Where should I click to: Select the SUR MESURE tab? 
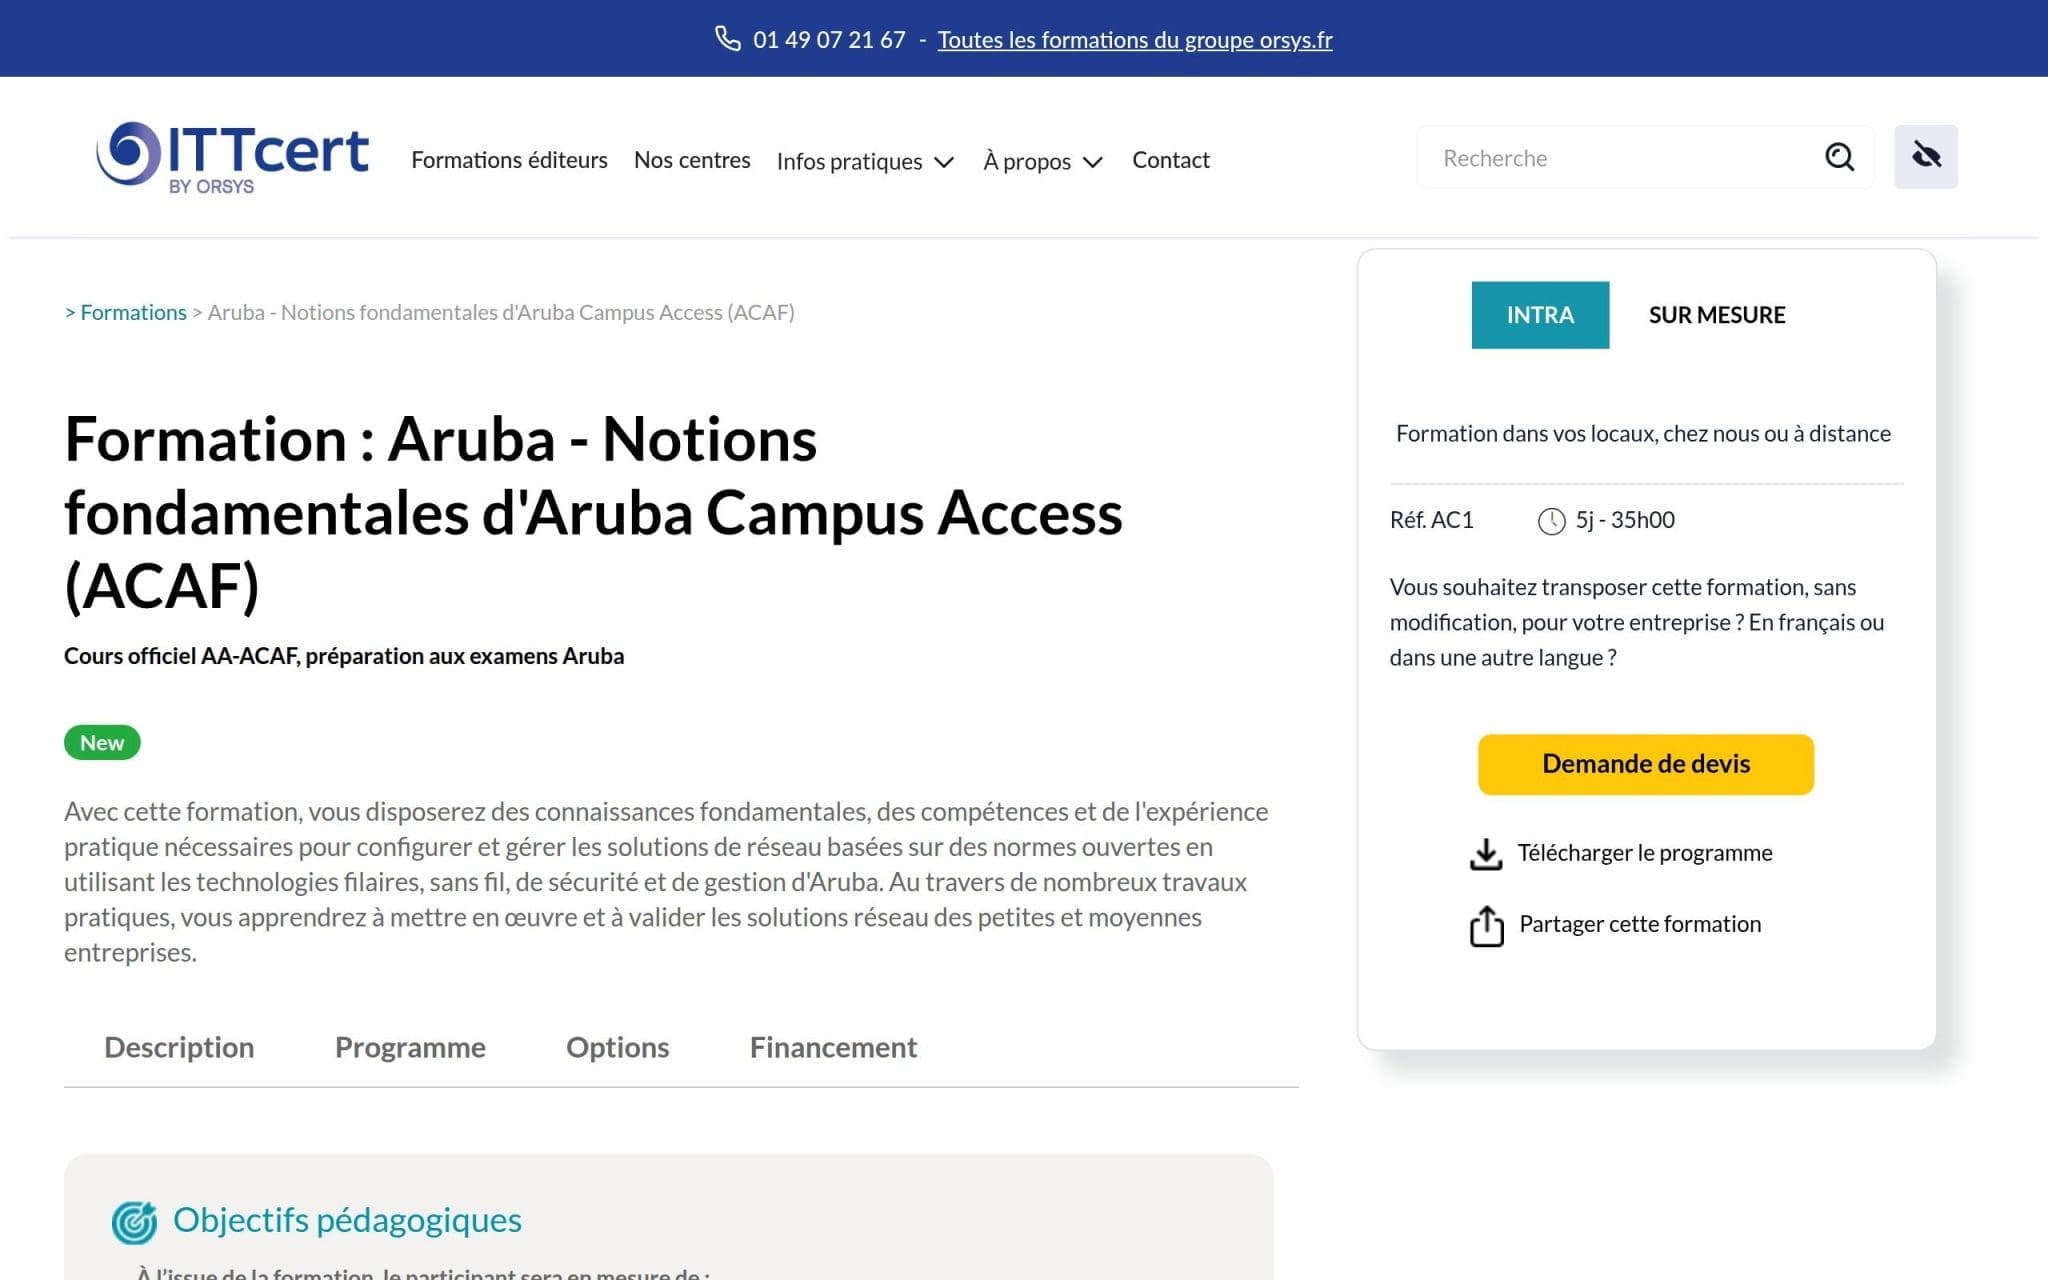pyautogui.click(x=1716, y=315)
